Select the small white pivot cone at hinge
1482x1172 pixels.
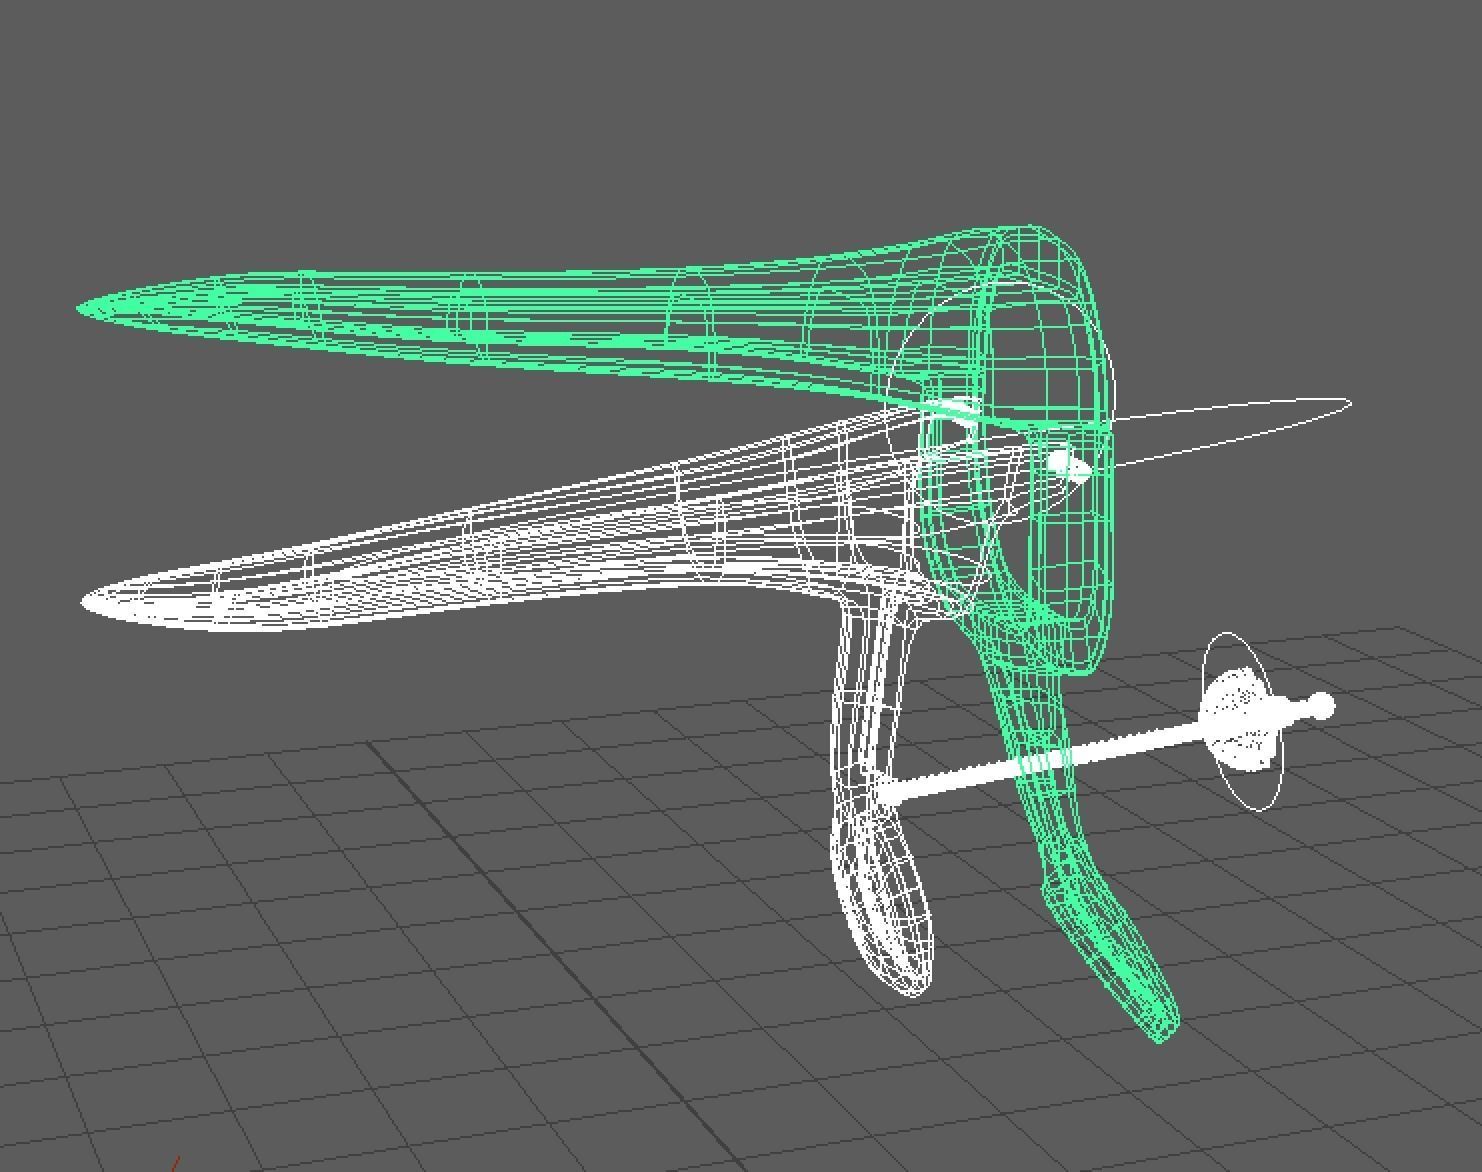pyautogui.click(x=1068, y=465)
